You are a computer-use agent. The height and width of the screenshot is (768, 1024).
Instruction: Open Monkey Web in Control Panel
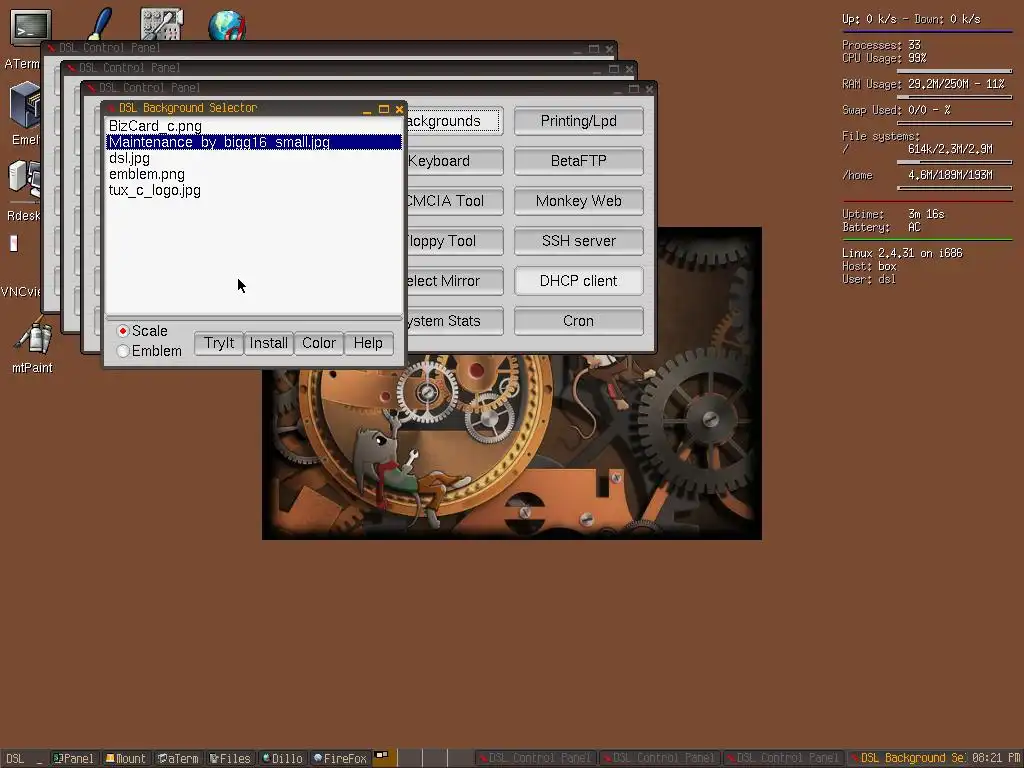[579, 200]
